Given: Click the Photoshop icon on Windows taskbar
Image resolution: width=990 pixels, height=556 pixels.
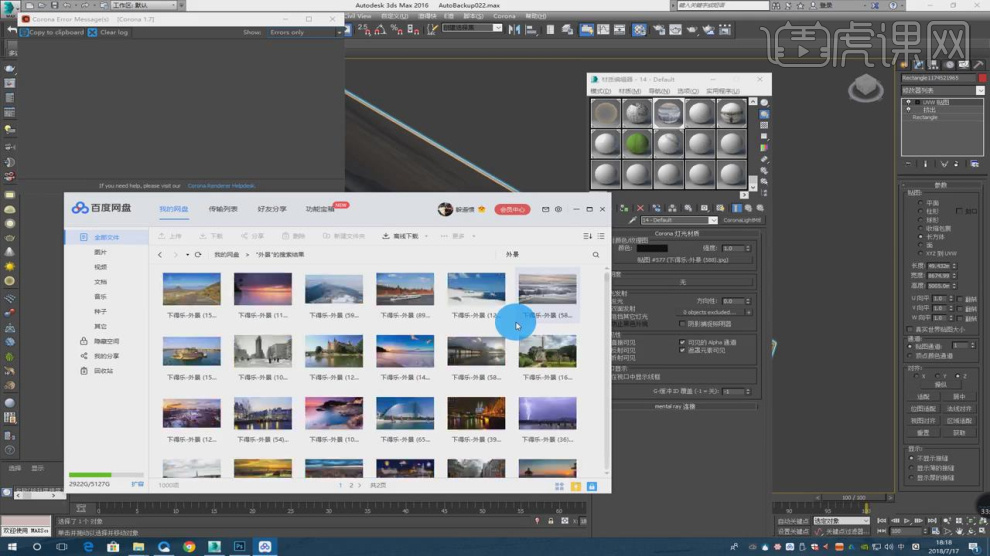Looking at the screenshot, I should pyautogui.click(x=239, y=547).
